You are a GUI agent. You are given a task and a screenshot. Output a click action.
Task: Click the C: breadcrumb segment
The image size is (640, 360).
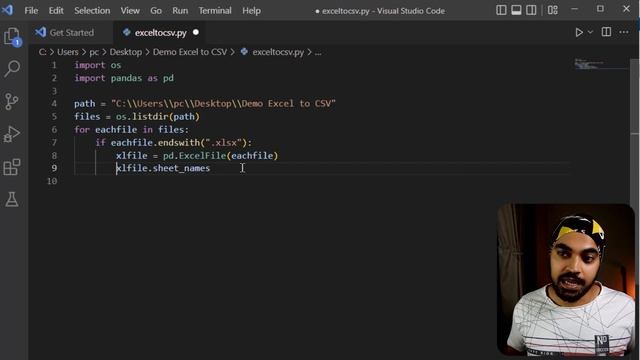click(42, 52)
